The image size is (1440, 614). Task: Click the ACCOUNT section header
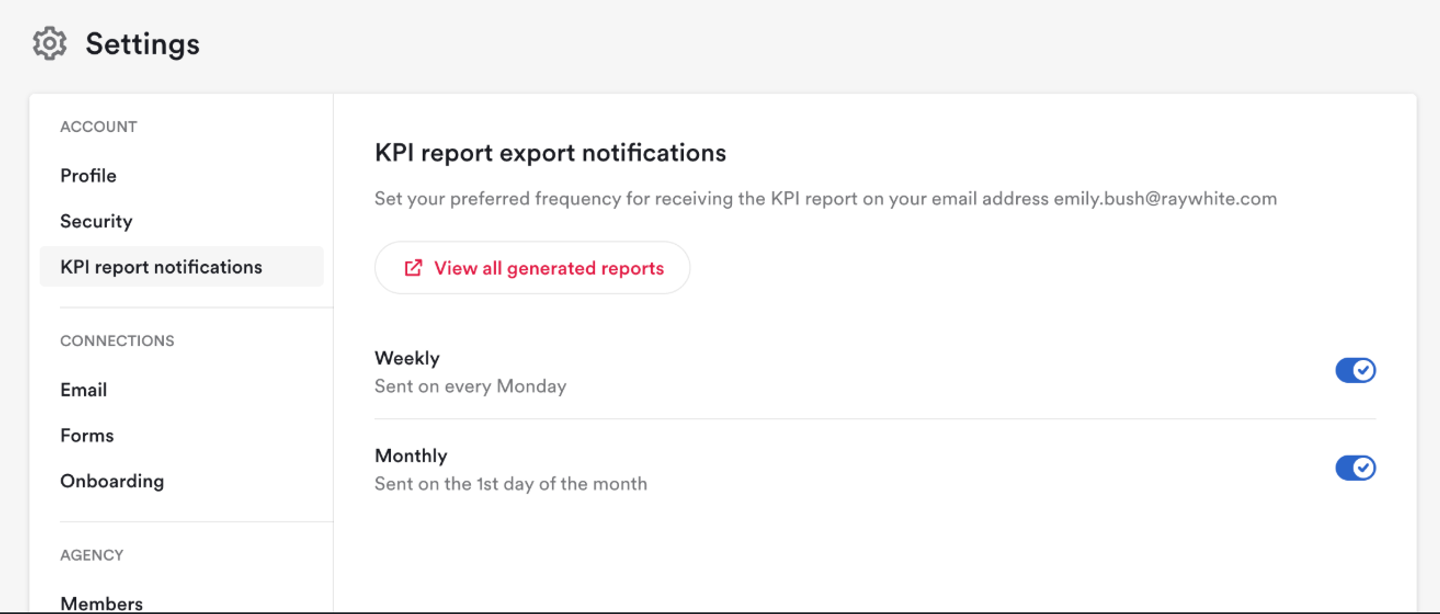[98, 127]
